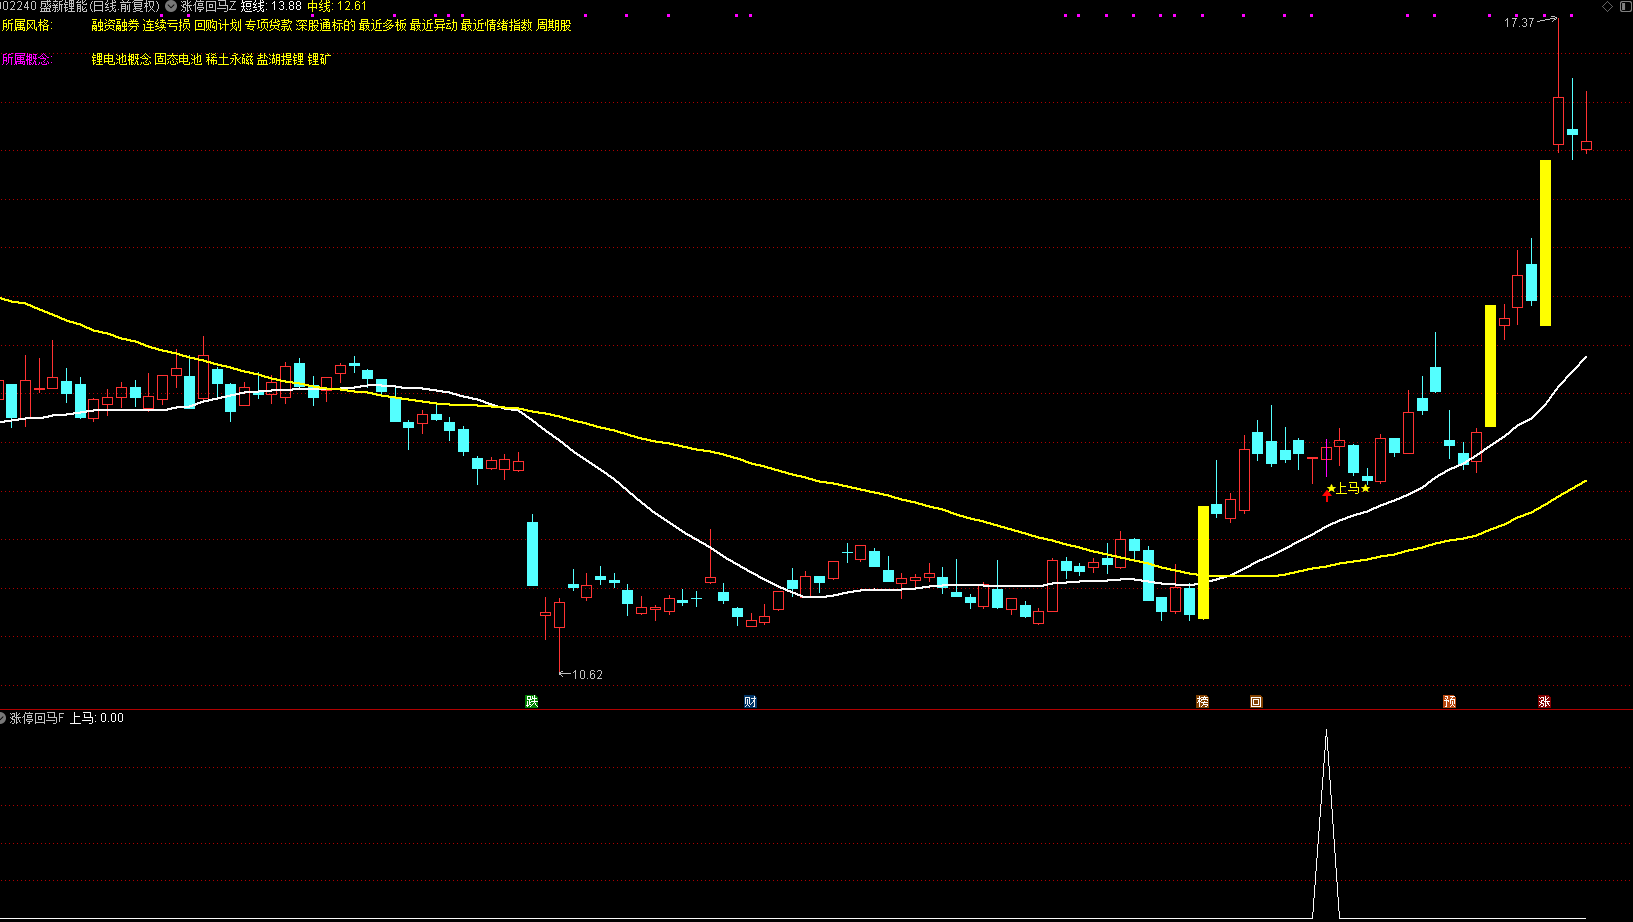Click the red up-arrow buy signal
This screenshot has width=1633, height=922.
pos(1327,495)
